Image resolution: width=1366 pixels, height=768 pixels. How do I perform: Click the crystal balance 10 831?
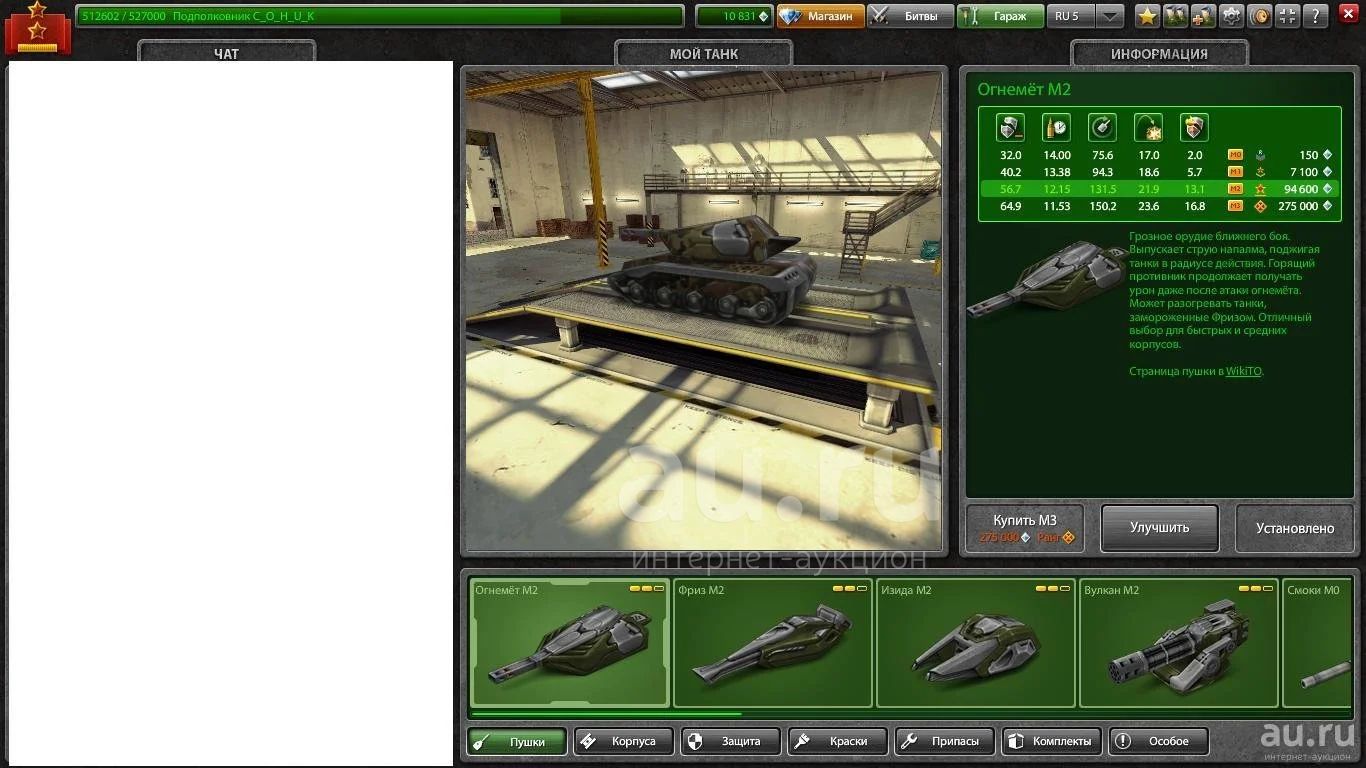734,16
